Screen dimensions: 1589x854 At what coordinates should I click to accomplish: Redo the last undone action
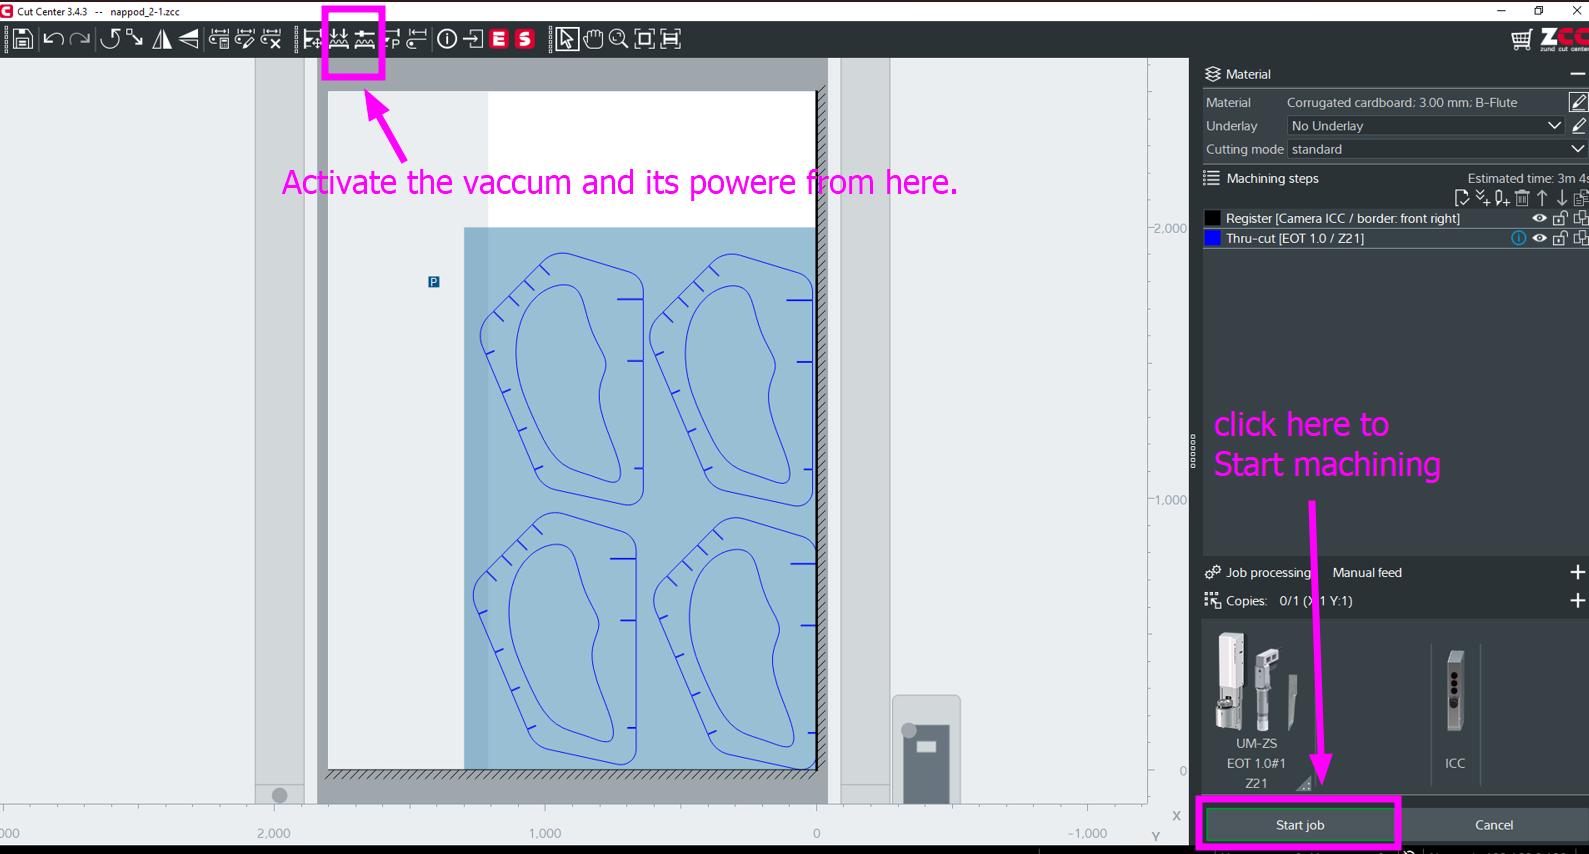(x=81, y=39)
